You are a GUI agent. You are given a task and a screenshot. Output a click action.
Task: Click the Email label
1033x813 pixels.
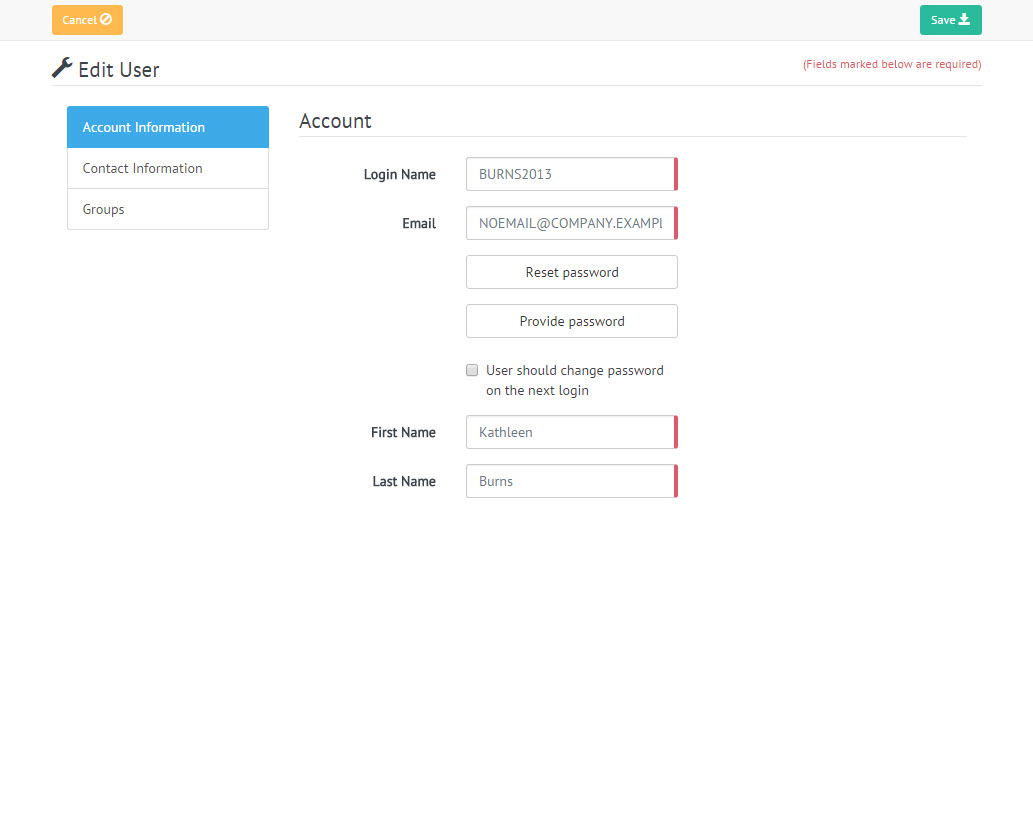(x=419, y=223)
